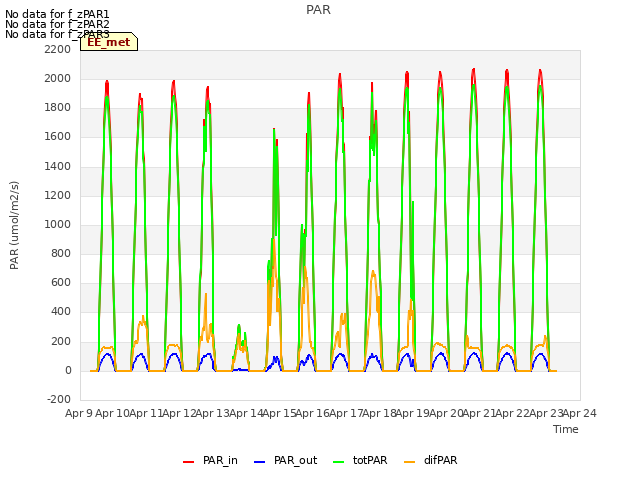
Task: Click the Apr 24 x-axis tick label
Action: [580, 413]
